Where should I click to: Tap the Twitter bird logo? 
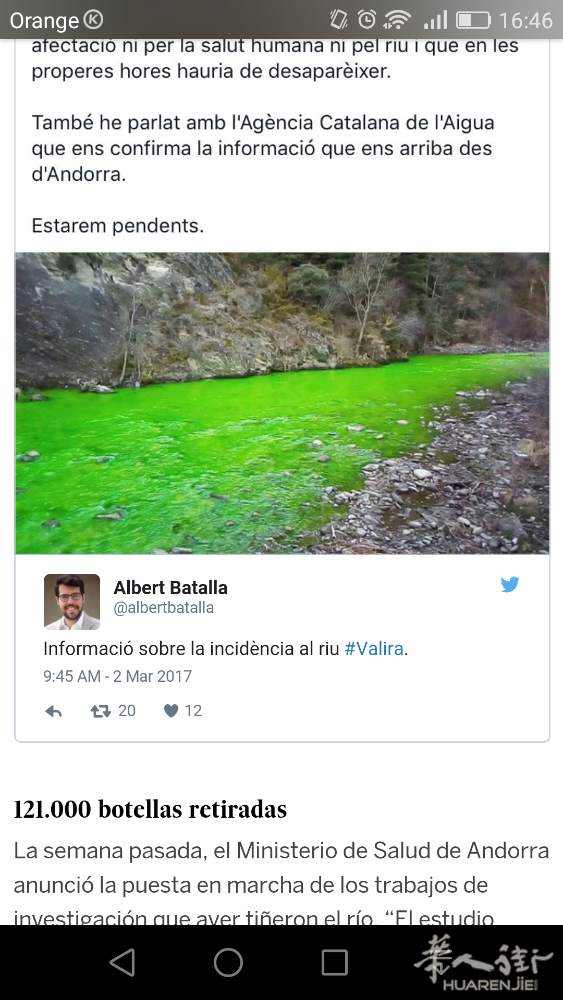[x=510, y=585]
